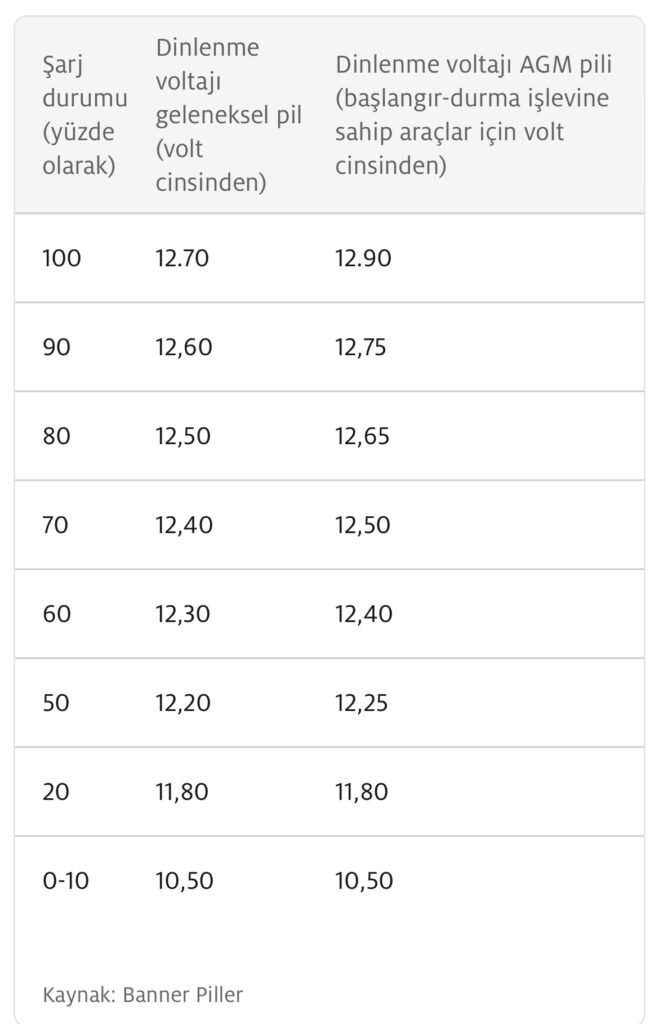Select the 60 charge state cell
This screenshot has width=659, height=1024.
click(x=56, y=614)
